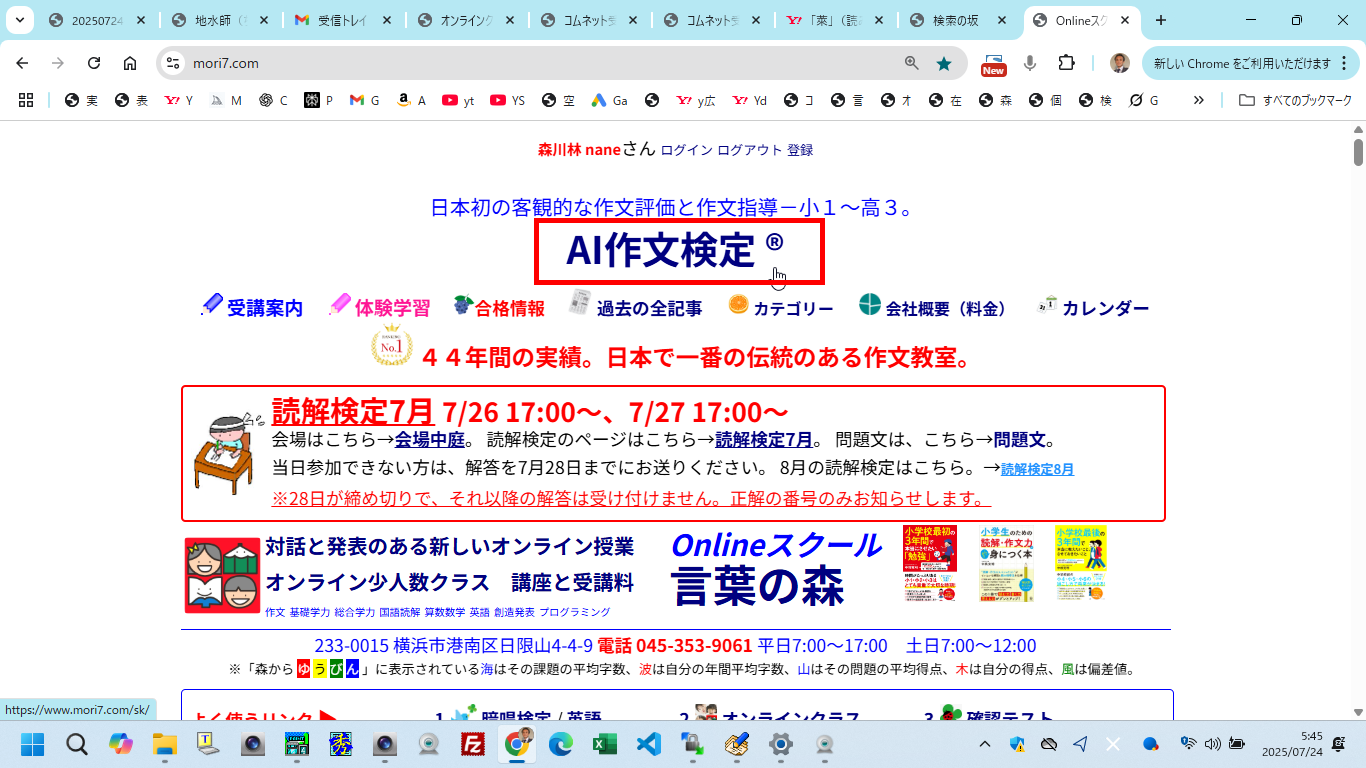Open the Google Ads bookmark labeled Ga
1366x768 pixels.
(610, 100)
